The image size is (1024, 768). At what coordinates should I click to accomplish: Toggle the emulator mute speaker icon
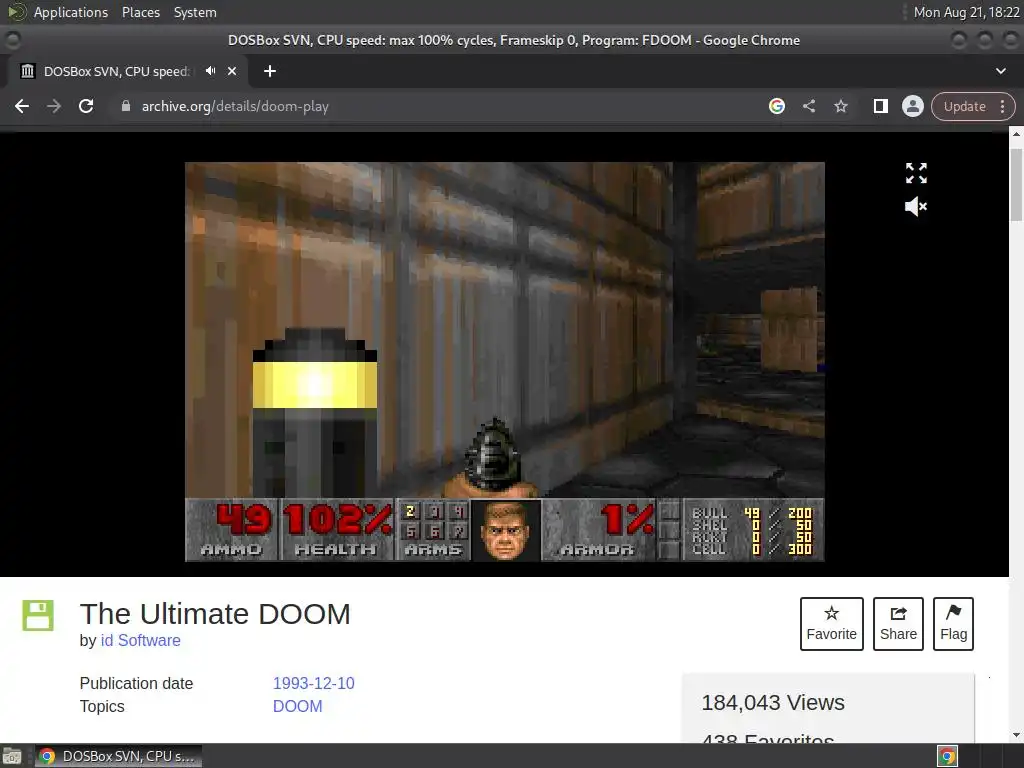916,207
